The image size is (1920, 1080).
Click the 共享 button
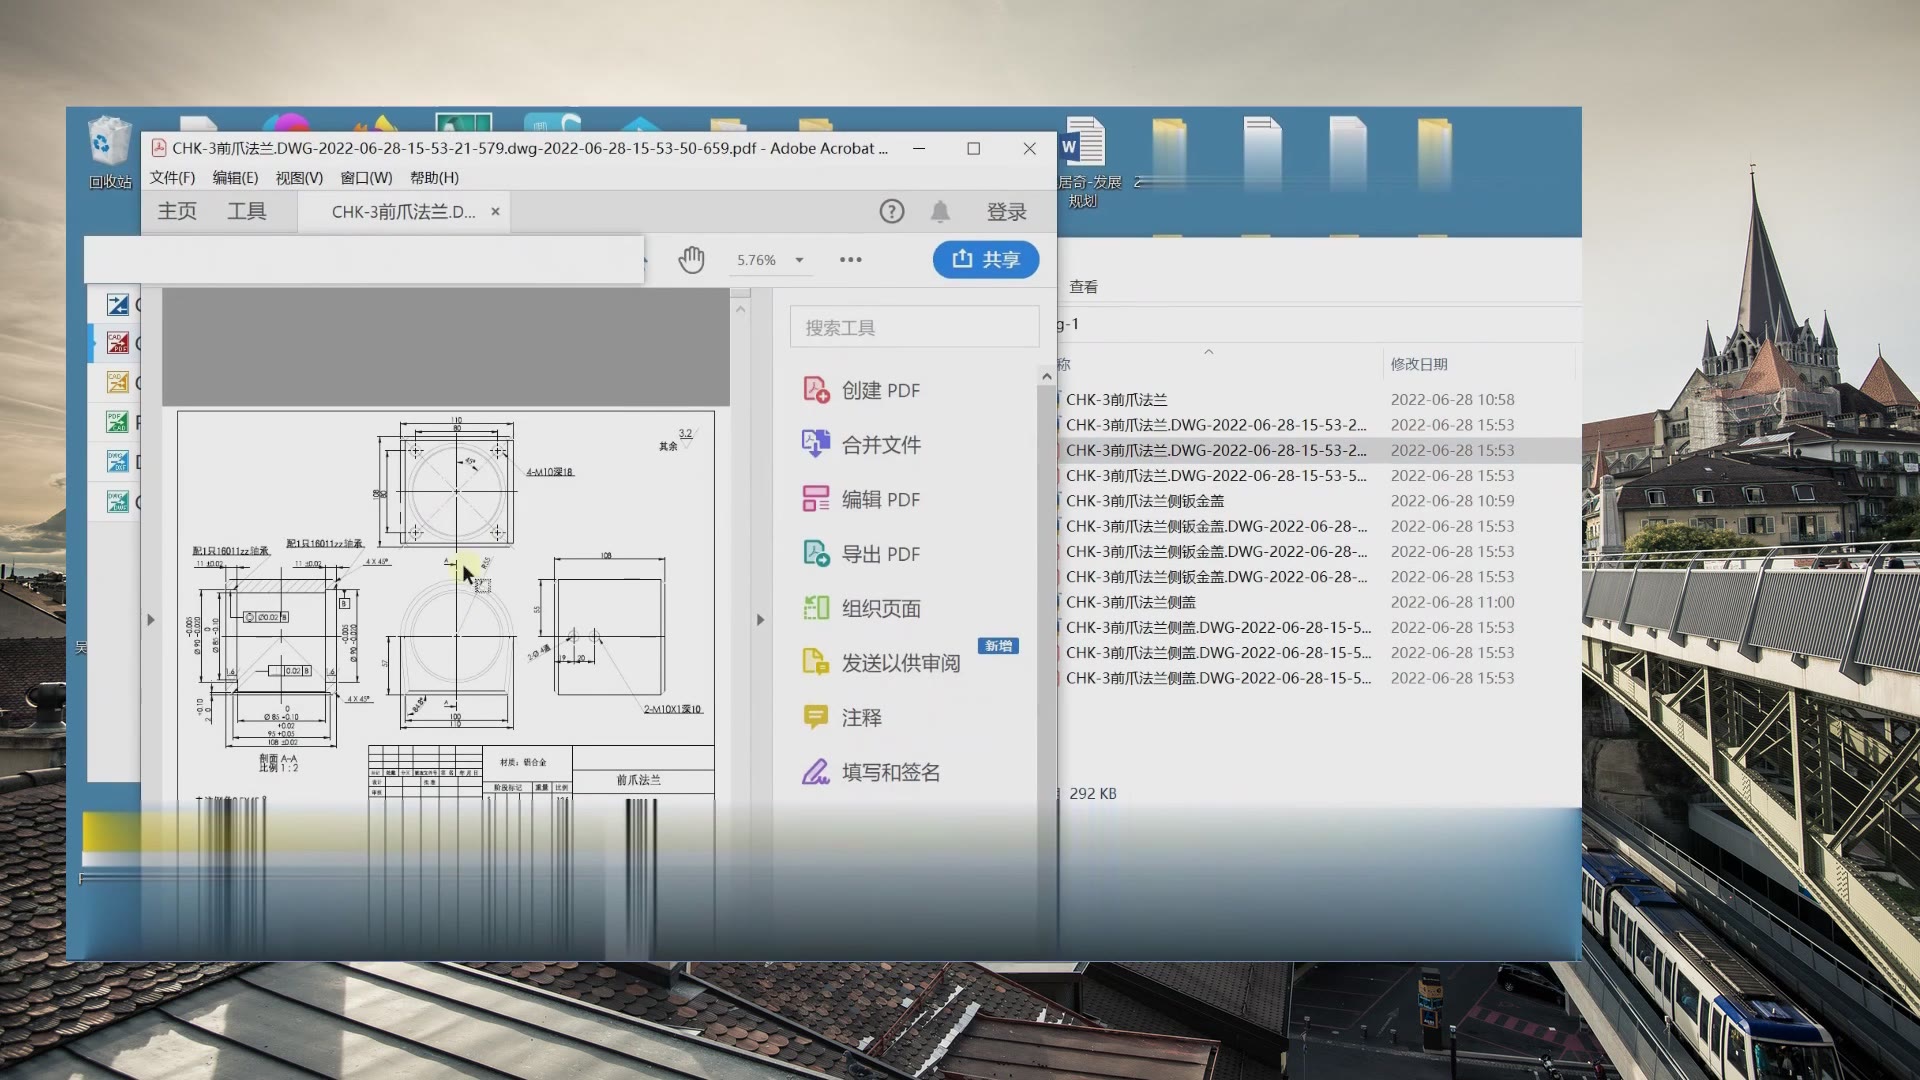985,259
